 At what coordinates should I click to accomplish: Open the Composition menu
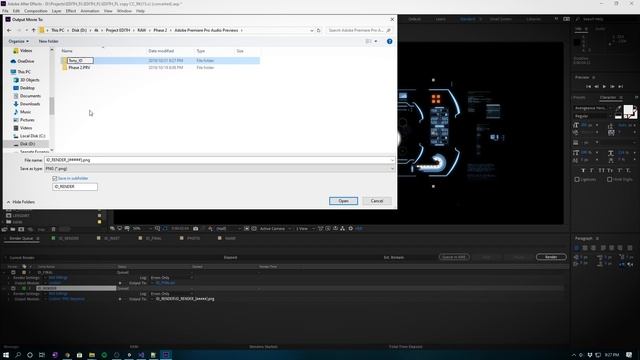tap(36, 11)
